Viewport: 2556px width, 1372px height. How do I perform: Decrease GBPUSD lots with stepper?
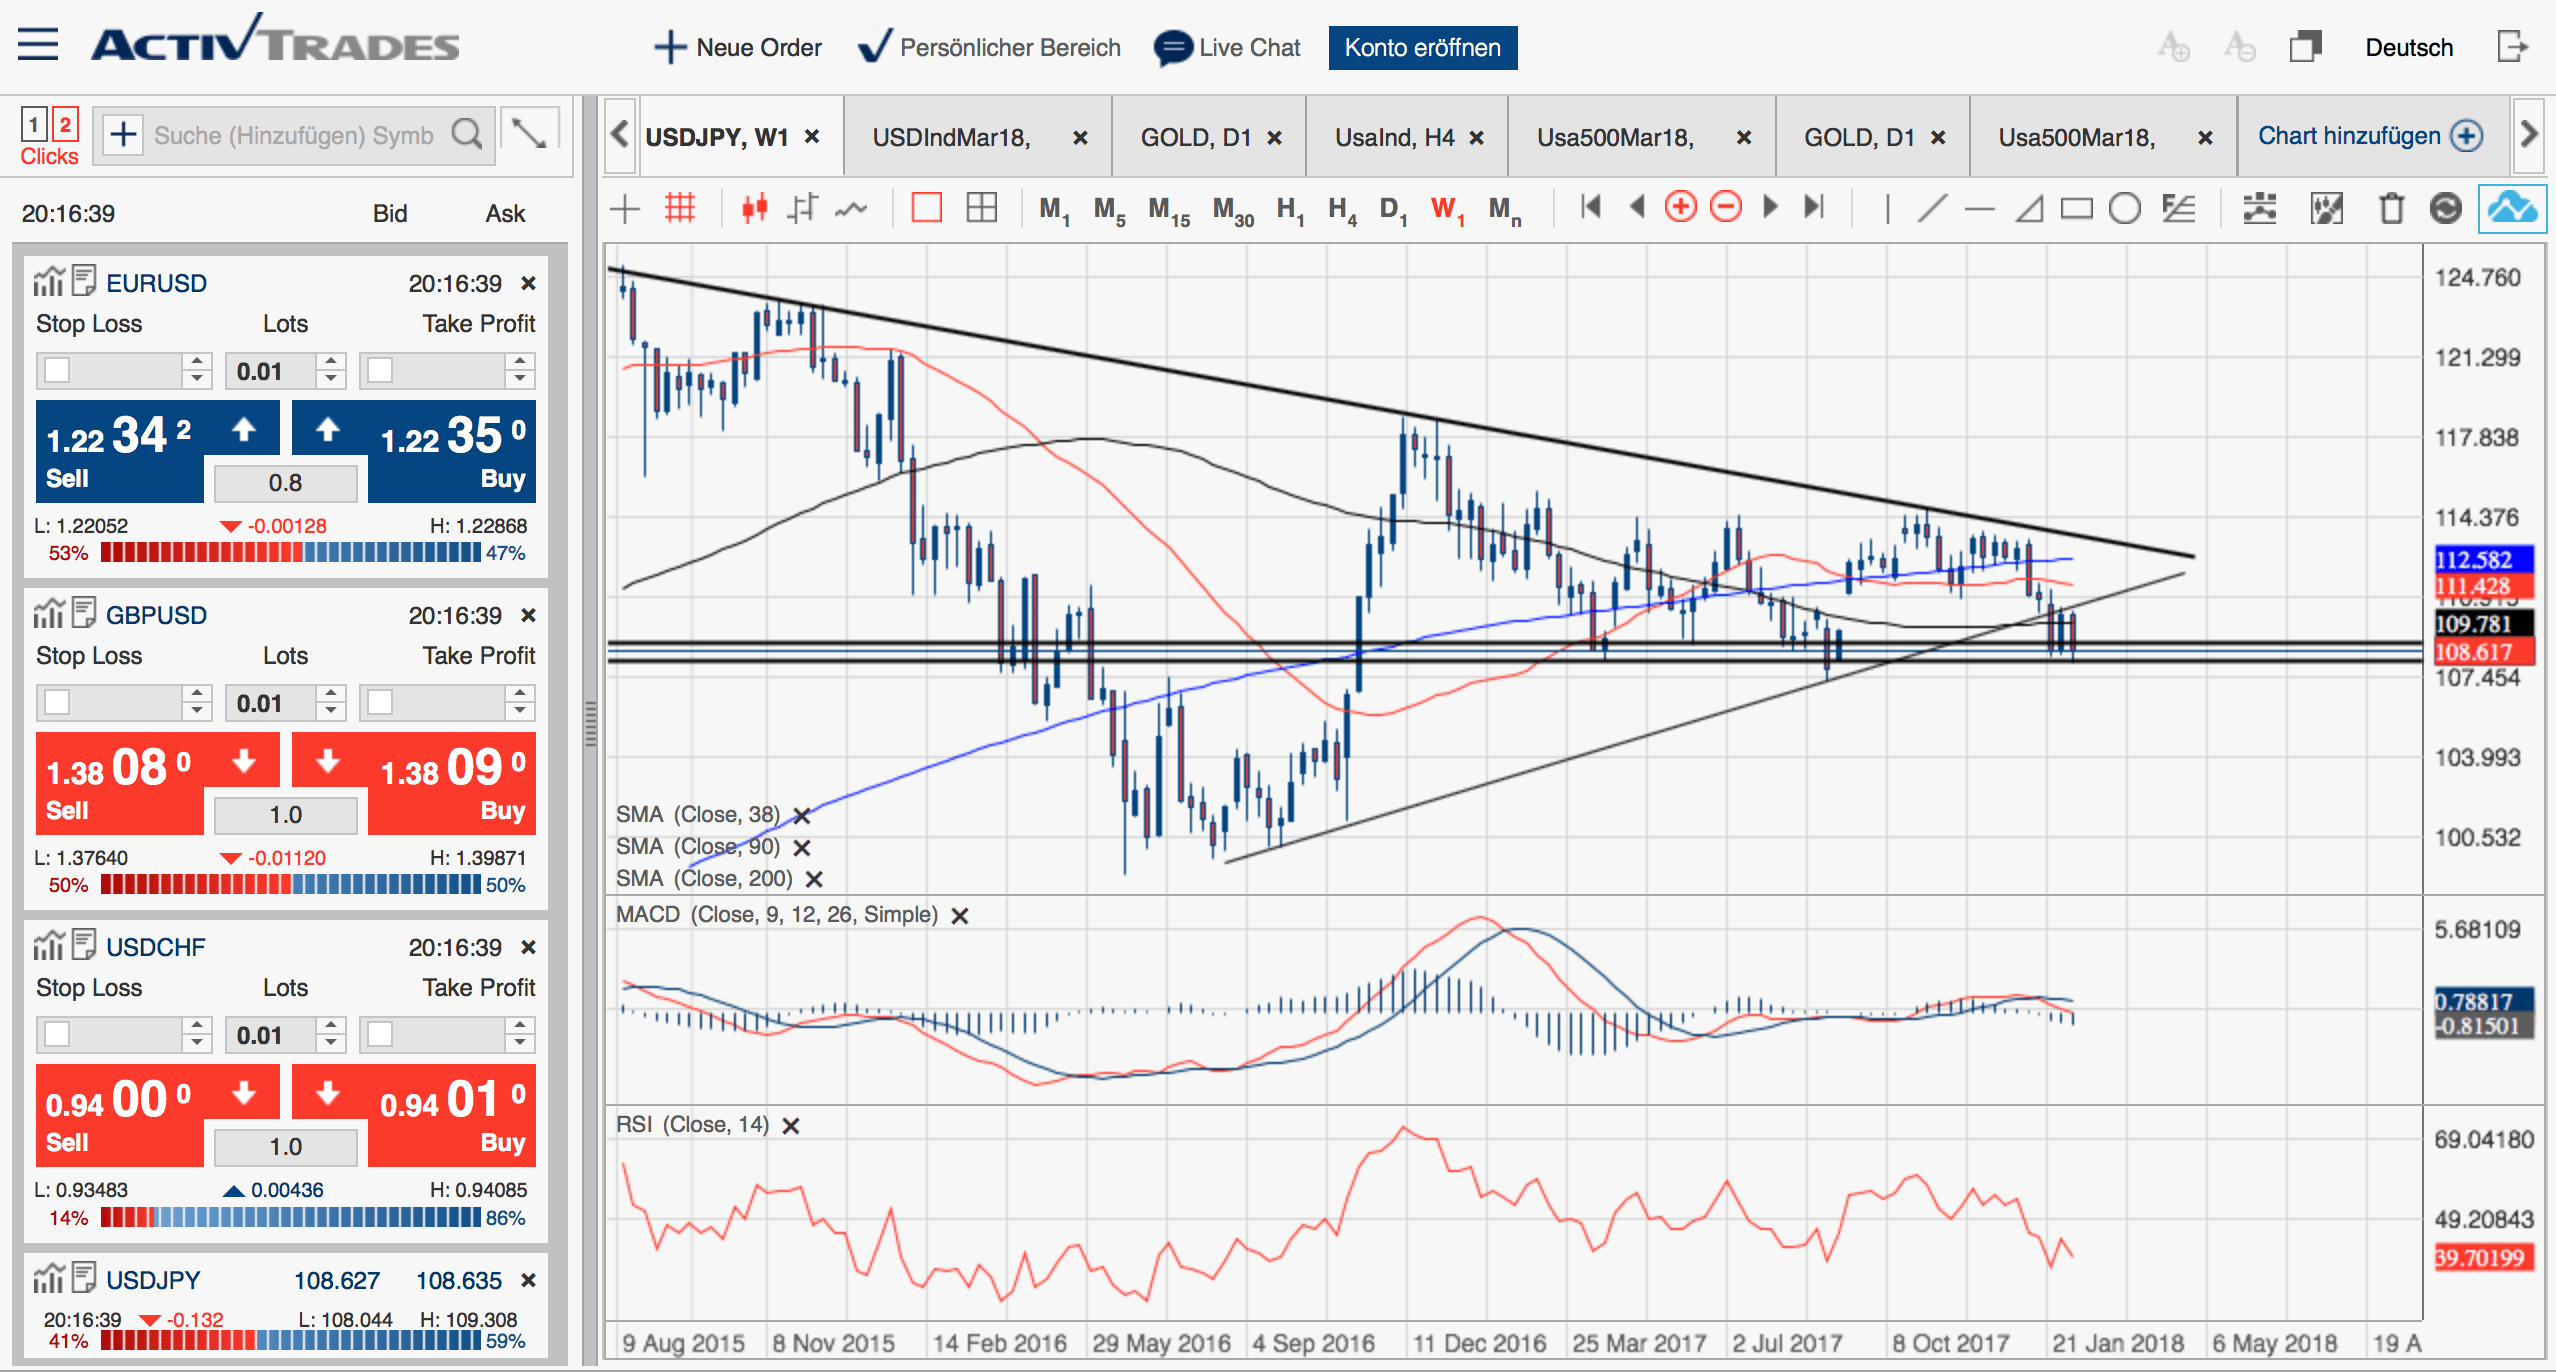pyautogui.click(x=331, y=712)
